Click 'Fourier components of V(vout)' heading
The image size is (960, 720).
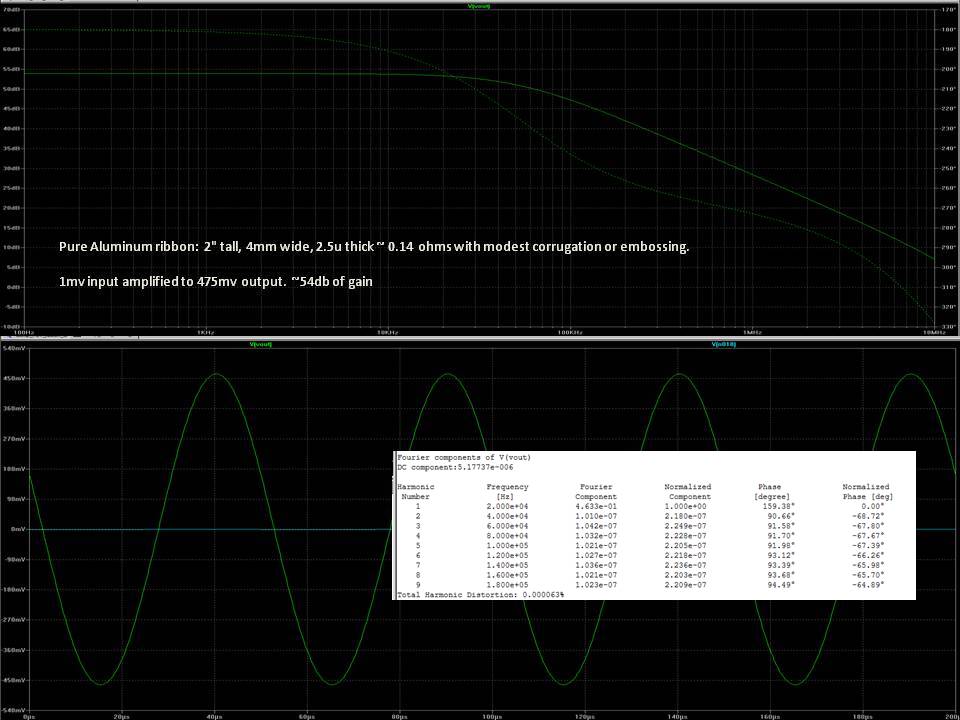[x=464, y=457]
